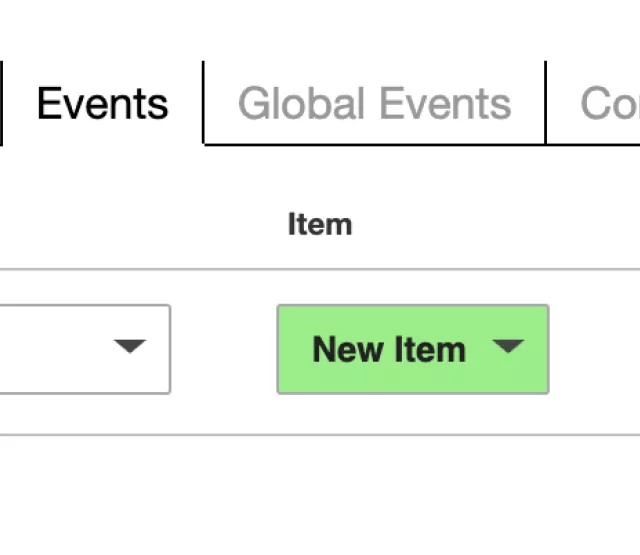Click the black caret icon in white dropdown
Viewport: 640px width, 555px height.
pyautogui.click(x=130, y=347)
